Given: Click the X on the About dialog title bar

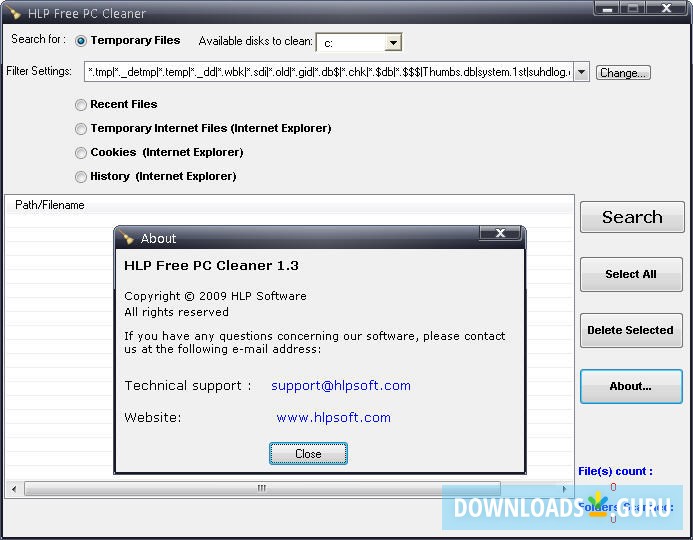Looking at the screenshot, I should tap(500, 233).
